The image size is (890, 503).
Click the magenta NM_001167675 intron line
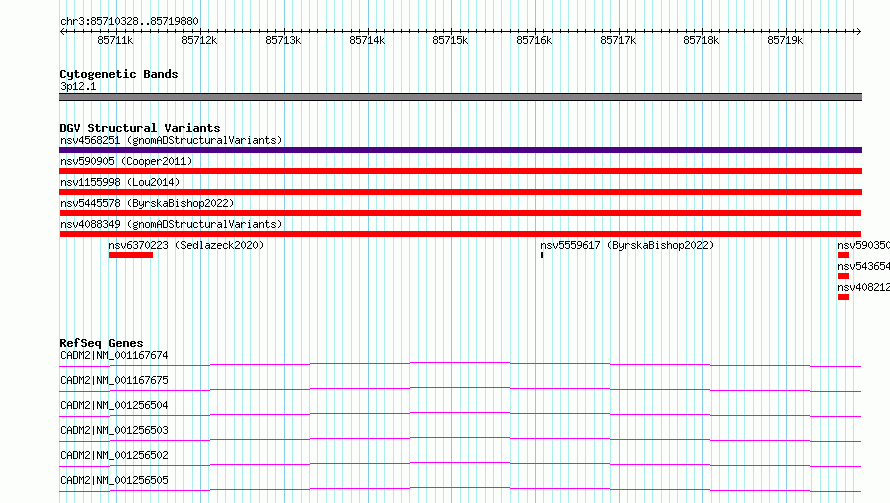[460, 389]
